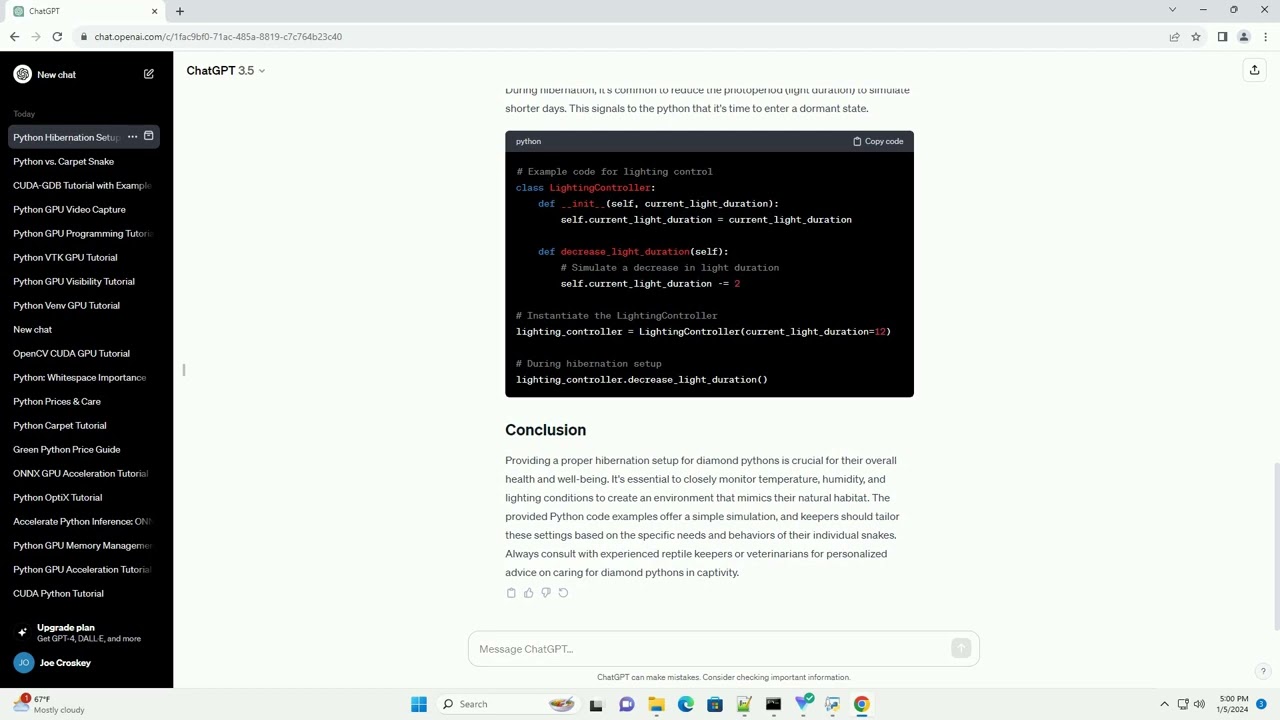Click Copy code button
Viewport: 1280px width, 720px height.
(x=878, y=141)
